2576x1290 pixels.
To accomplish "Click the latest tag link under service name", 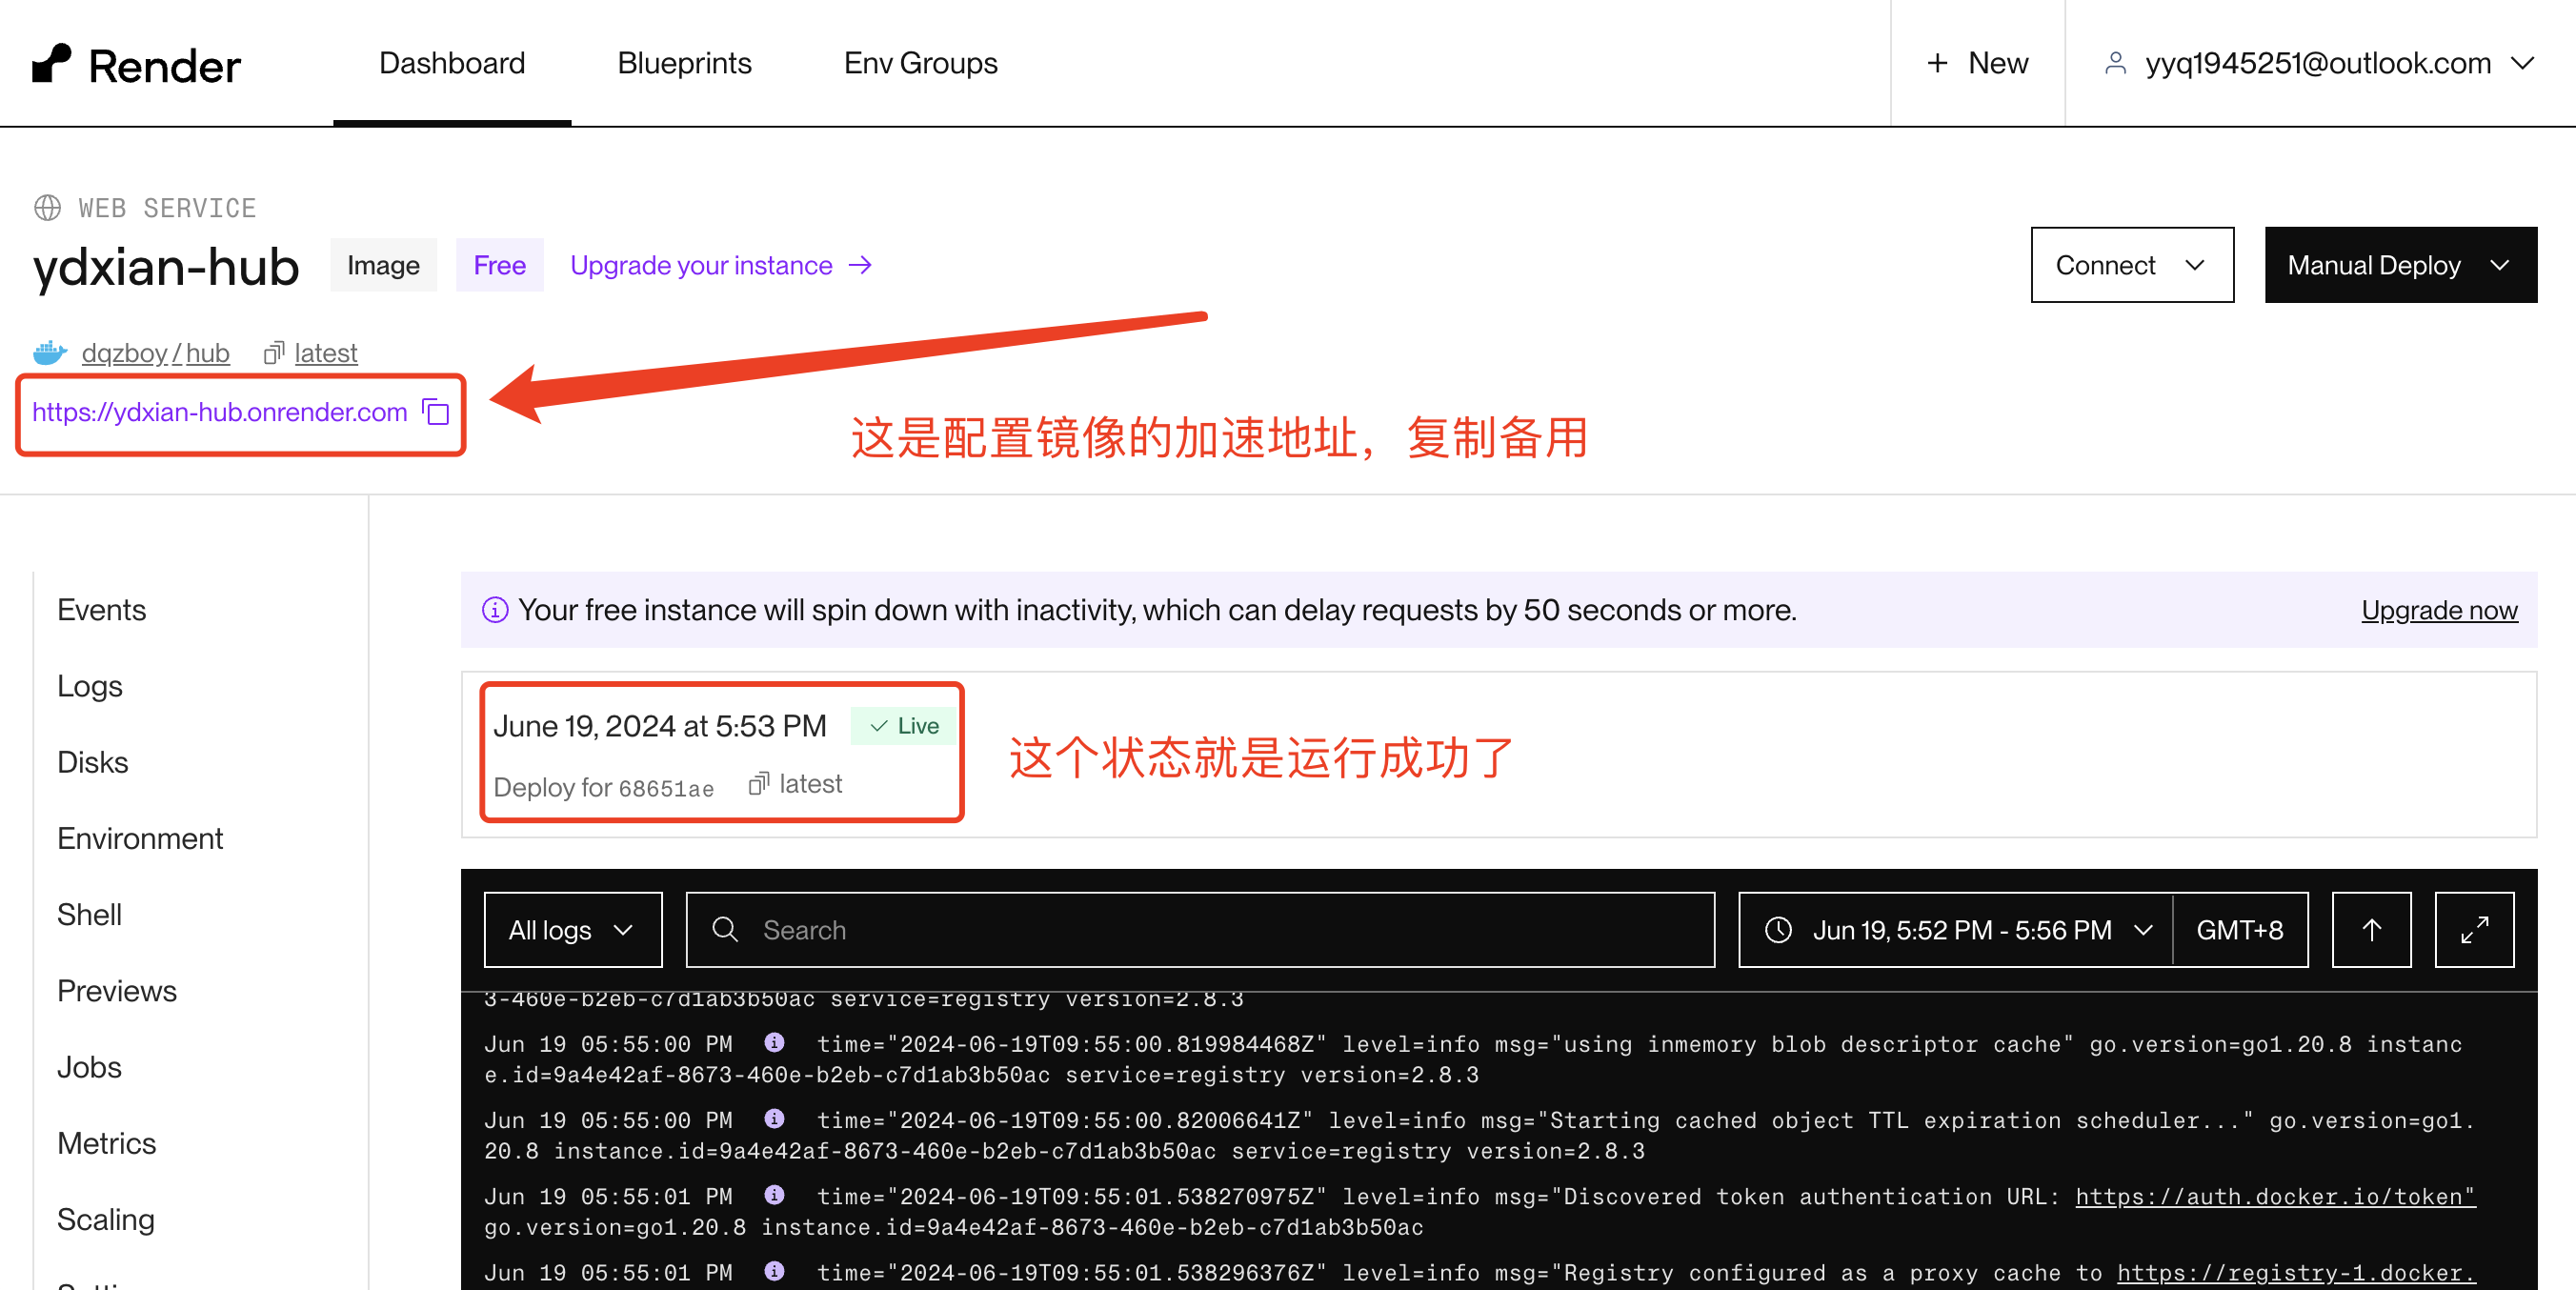I will 326,353.
